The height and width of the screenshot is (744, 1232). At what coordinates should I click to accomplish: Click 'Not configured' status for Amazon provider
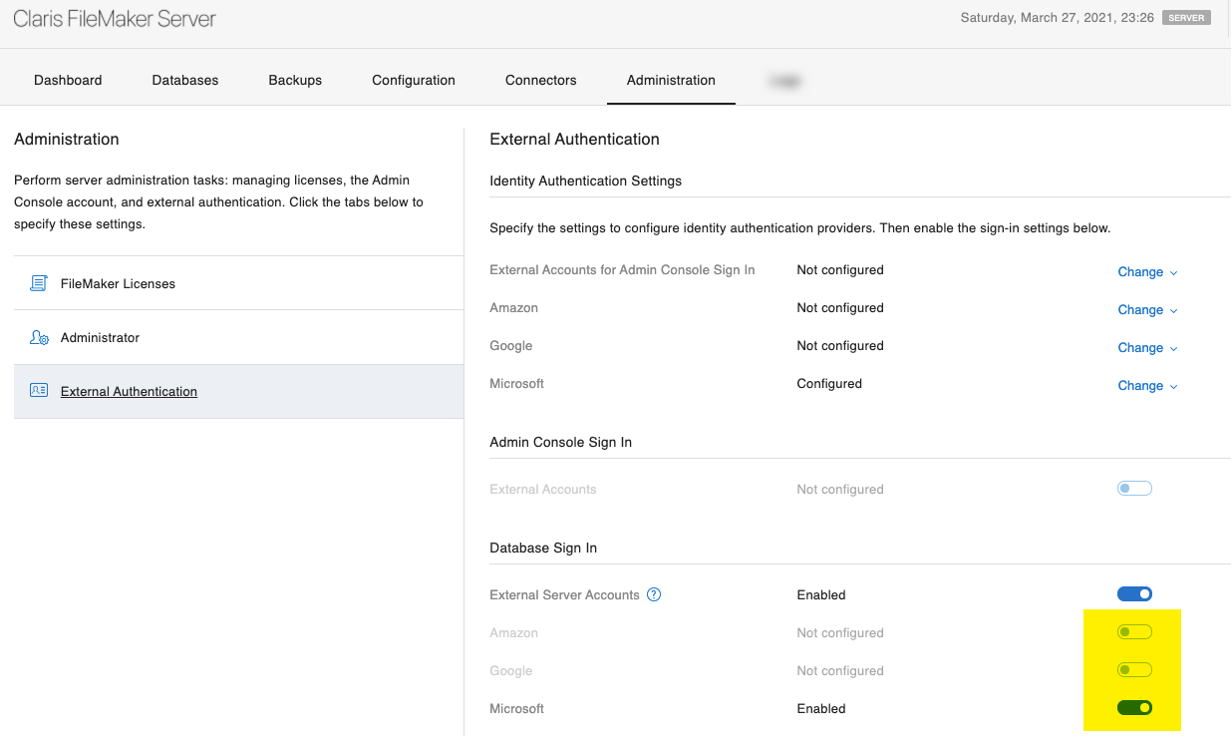point(840,308)
